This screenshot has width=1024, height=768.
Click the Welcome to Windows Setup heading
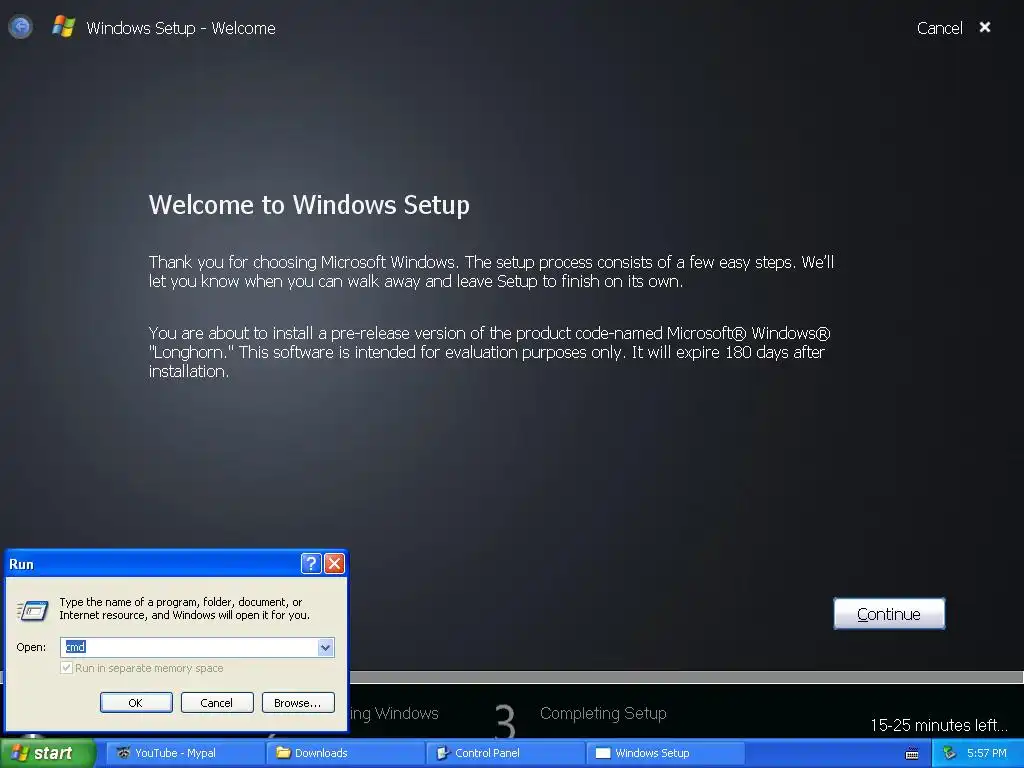coord(309,205)
